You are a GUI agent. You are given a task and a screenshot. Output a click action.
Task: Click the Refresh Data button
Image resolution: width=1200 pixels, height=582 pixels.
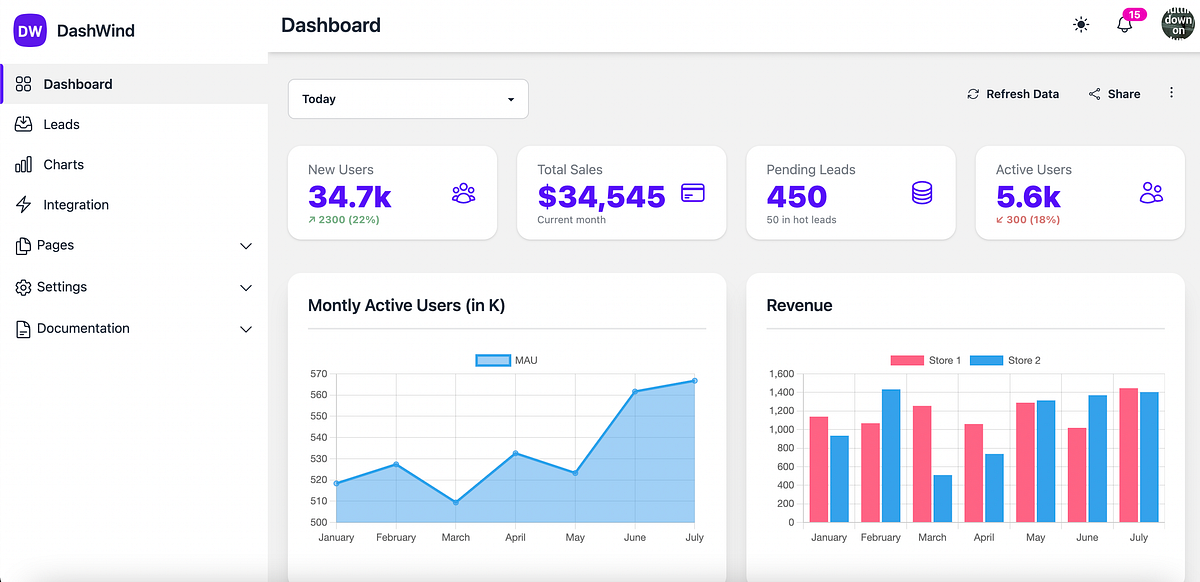click(x=1013, y=93)
